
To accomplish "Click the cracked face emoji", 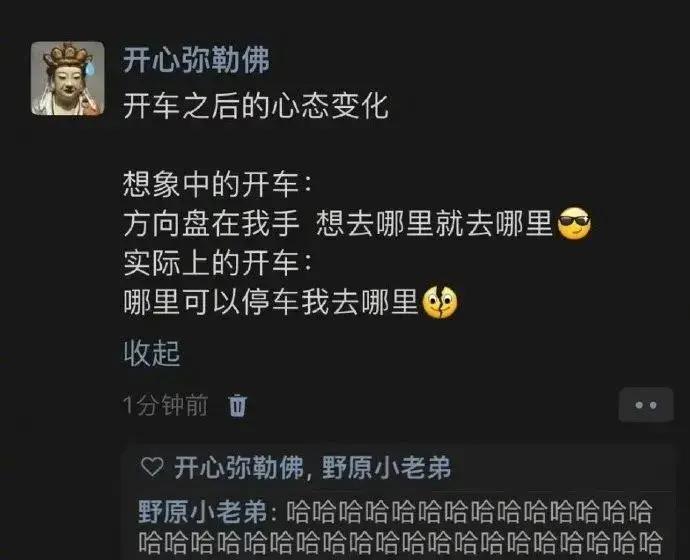I will [440, 302].
